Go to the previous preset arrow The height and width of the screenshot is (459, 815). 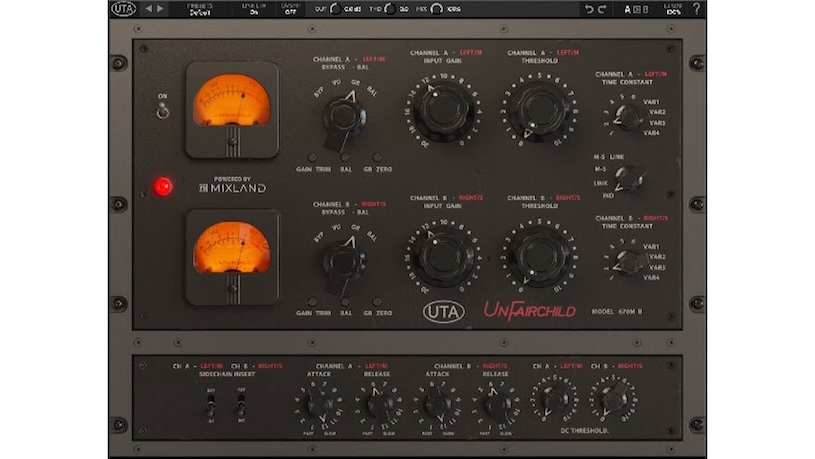click(x=149, y=9)
